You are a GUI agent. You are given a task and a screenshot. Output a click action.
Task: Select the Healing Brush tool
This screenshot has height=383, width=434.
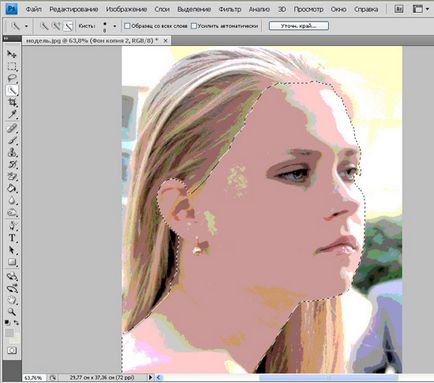[12, 128]
